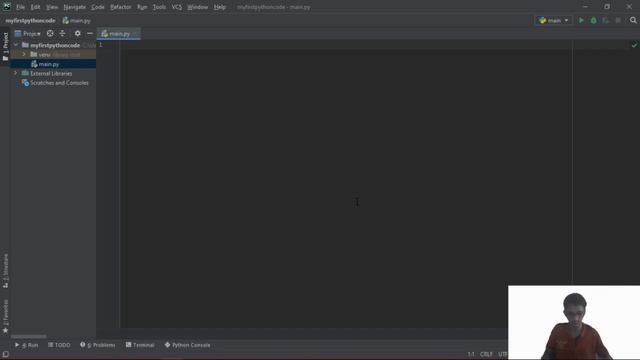Viewport: 640px width, 360px height.
Task: Expand the venv folder
Action: pos(24,54)
